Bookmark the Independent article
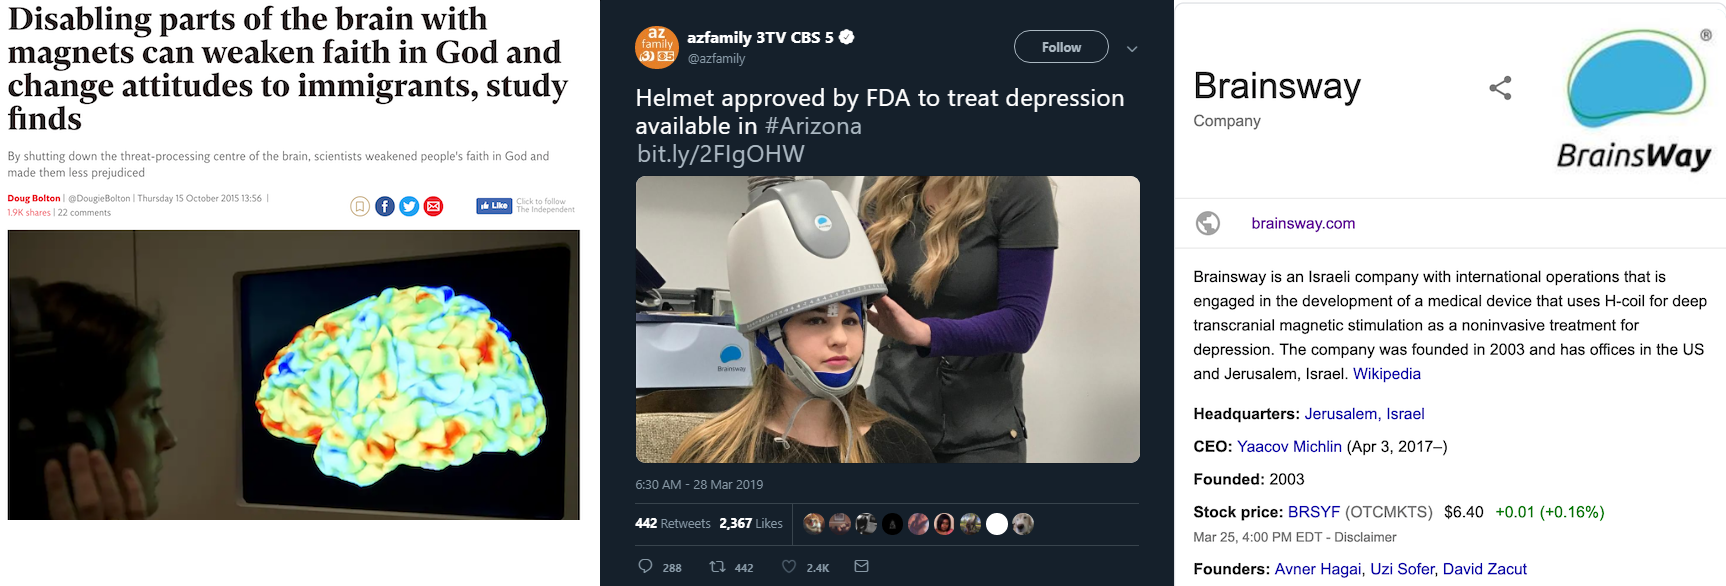Image resolution: width=1726 pixels, height=586 pixels. [360, 206]
